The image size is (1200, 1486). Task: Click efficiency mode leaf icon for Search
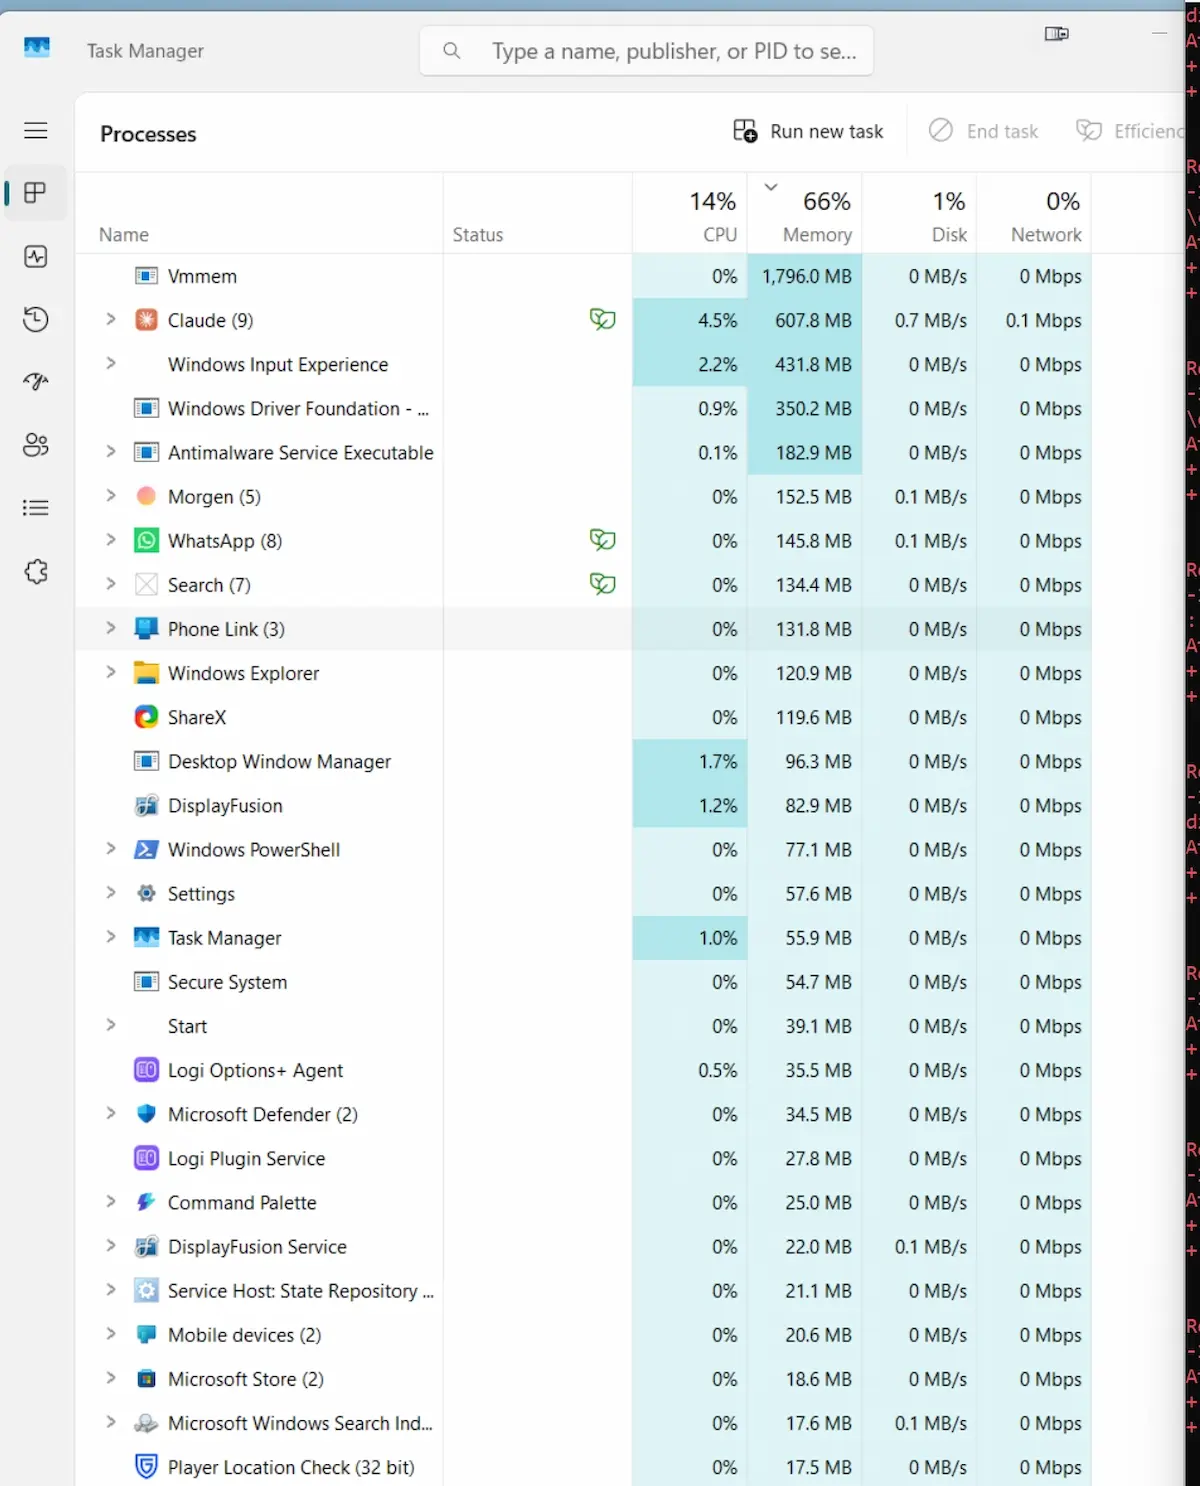[x=602, y=584]
